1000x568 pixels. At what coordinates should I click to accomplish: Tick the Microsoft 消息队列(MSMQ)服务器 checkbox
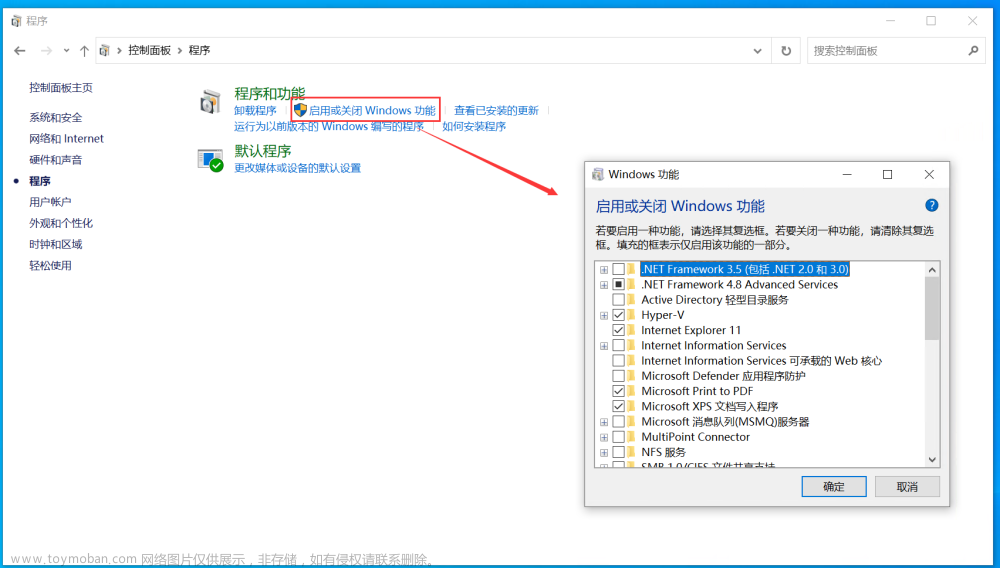coord(618,421)
